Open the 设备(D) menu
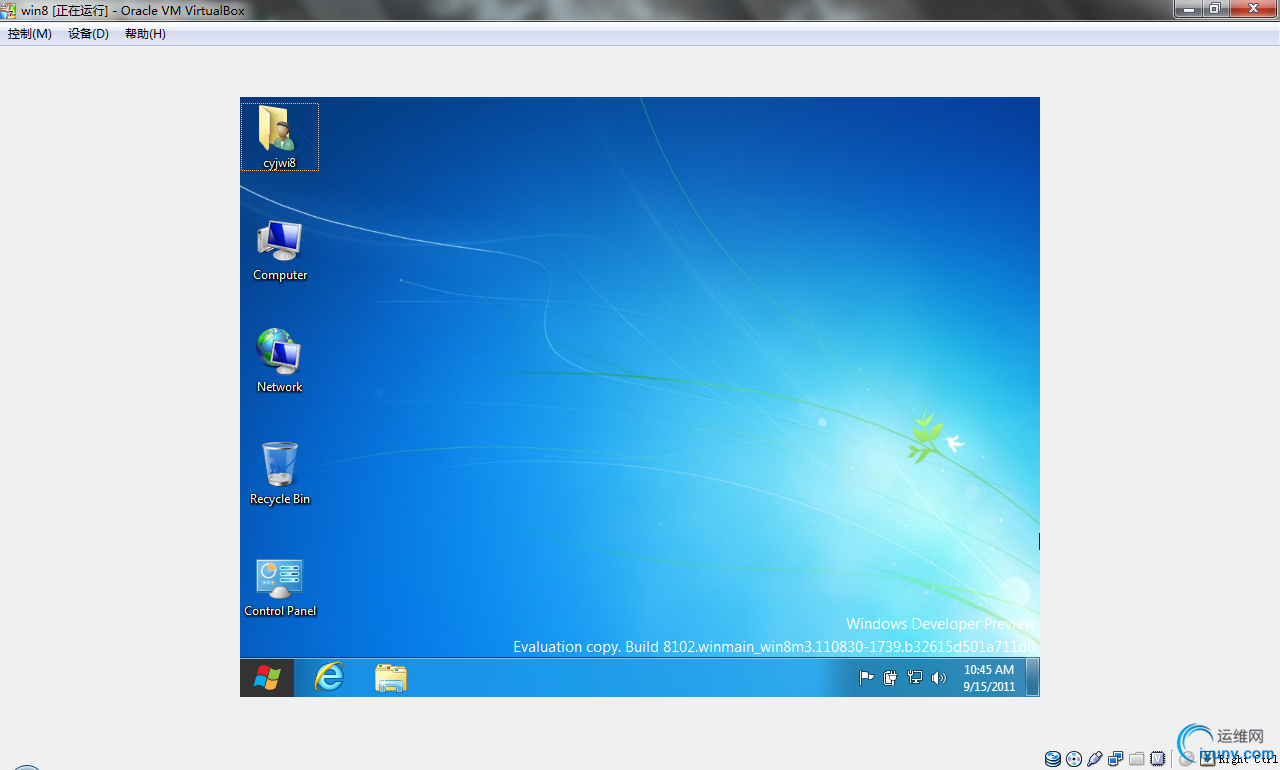Image resolution: width=1280 pixels, height=770 pixels. 88,33
